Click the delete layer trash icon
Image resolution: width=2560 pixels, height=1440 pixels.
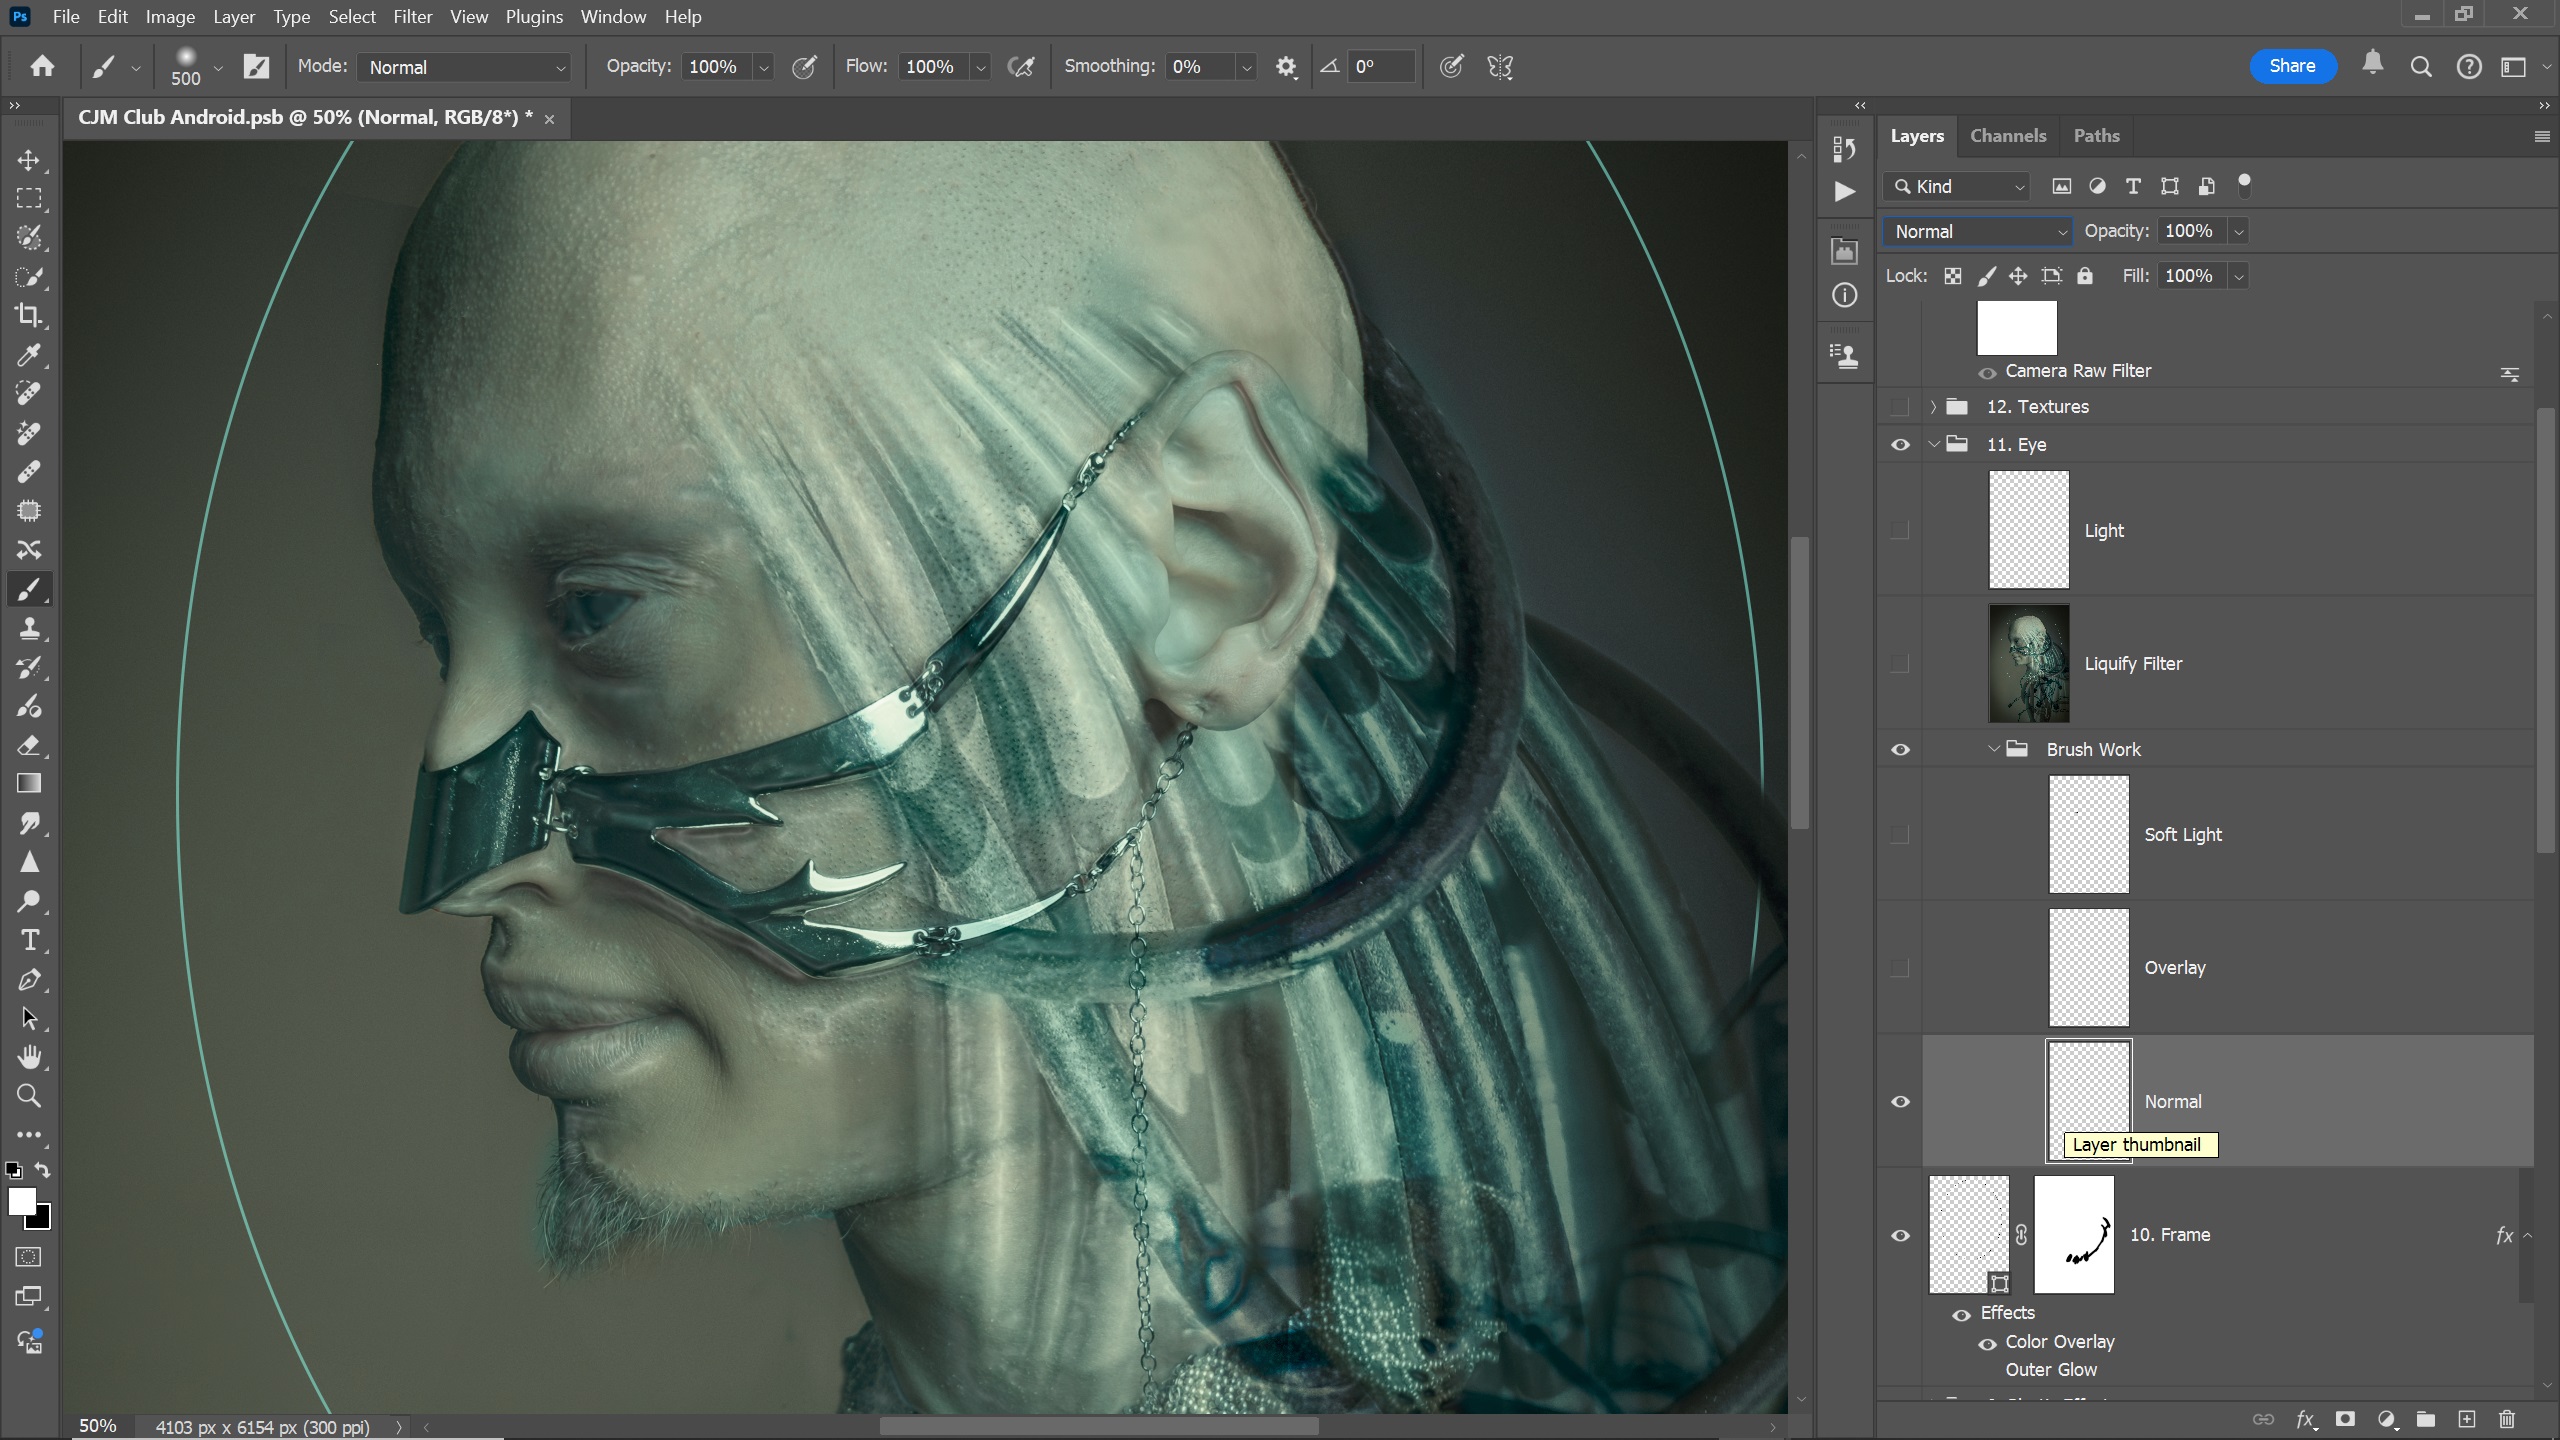2506,1419
